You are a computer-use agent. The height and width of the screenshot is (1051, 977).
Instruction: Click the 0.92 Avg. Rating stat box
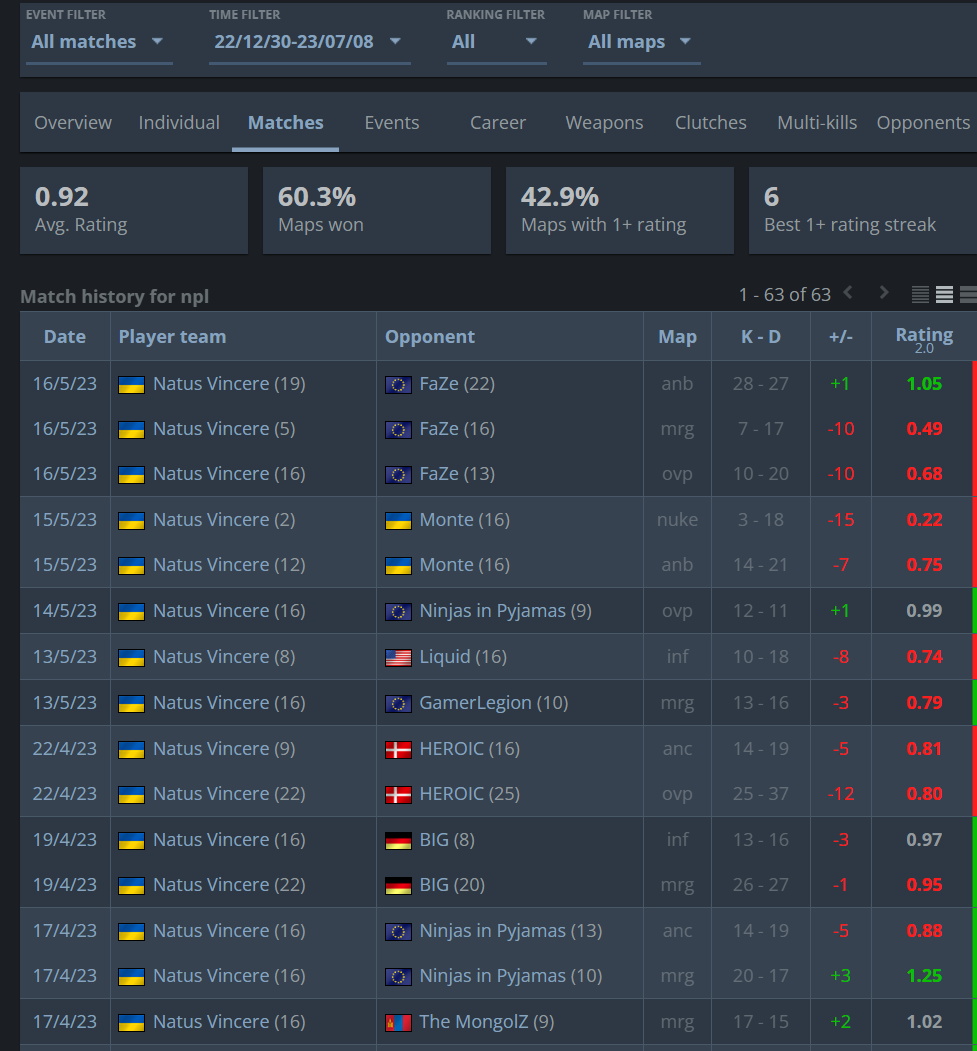[x=134, y=210]
